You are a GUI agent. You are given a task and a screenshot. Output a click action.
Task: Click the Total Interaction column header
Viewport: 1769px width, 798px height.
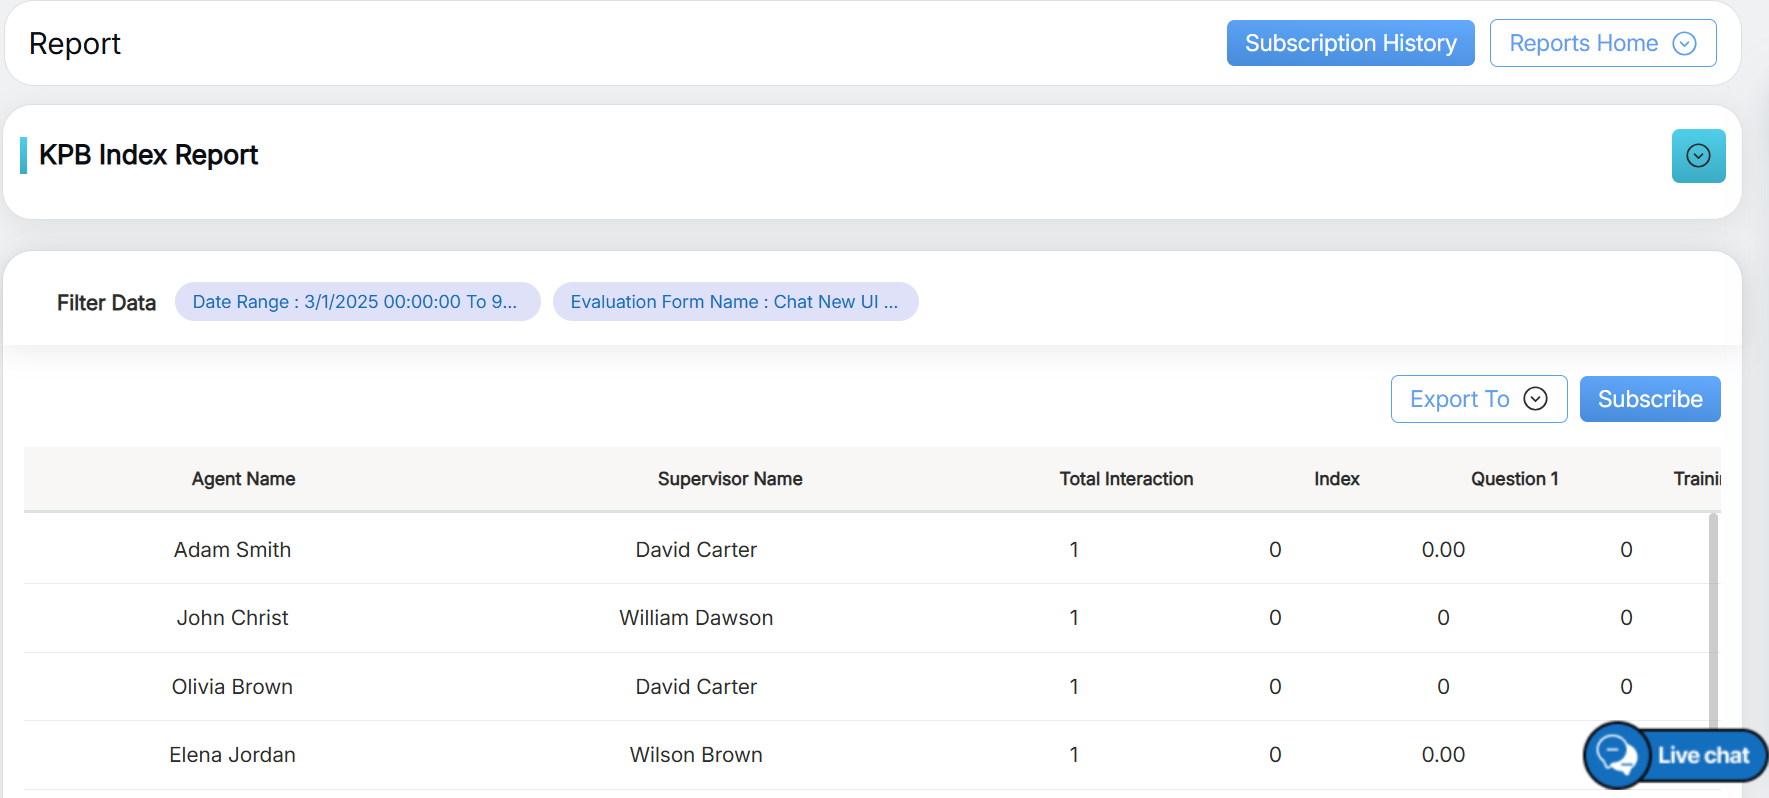pos(1126,479)
